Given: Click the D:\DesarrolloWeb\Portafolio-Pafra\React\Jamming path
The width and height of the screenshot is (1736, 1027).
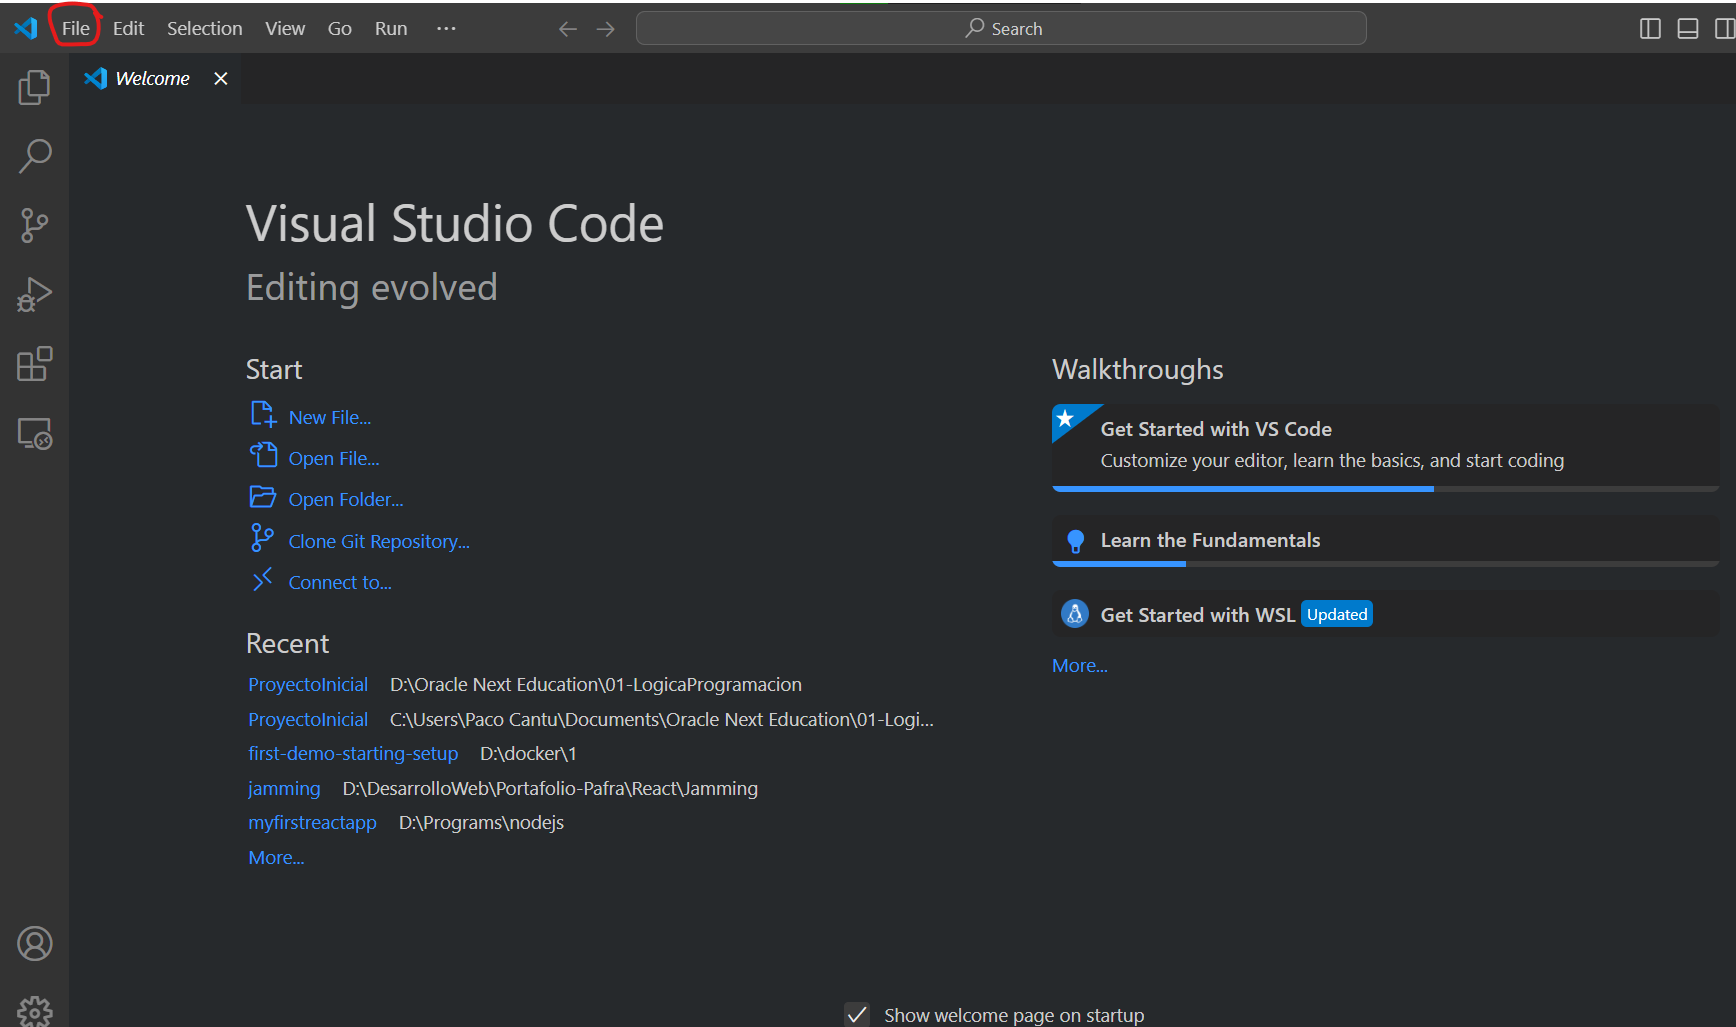Looking at the screenshot, I should click(550, 789).
